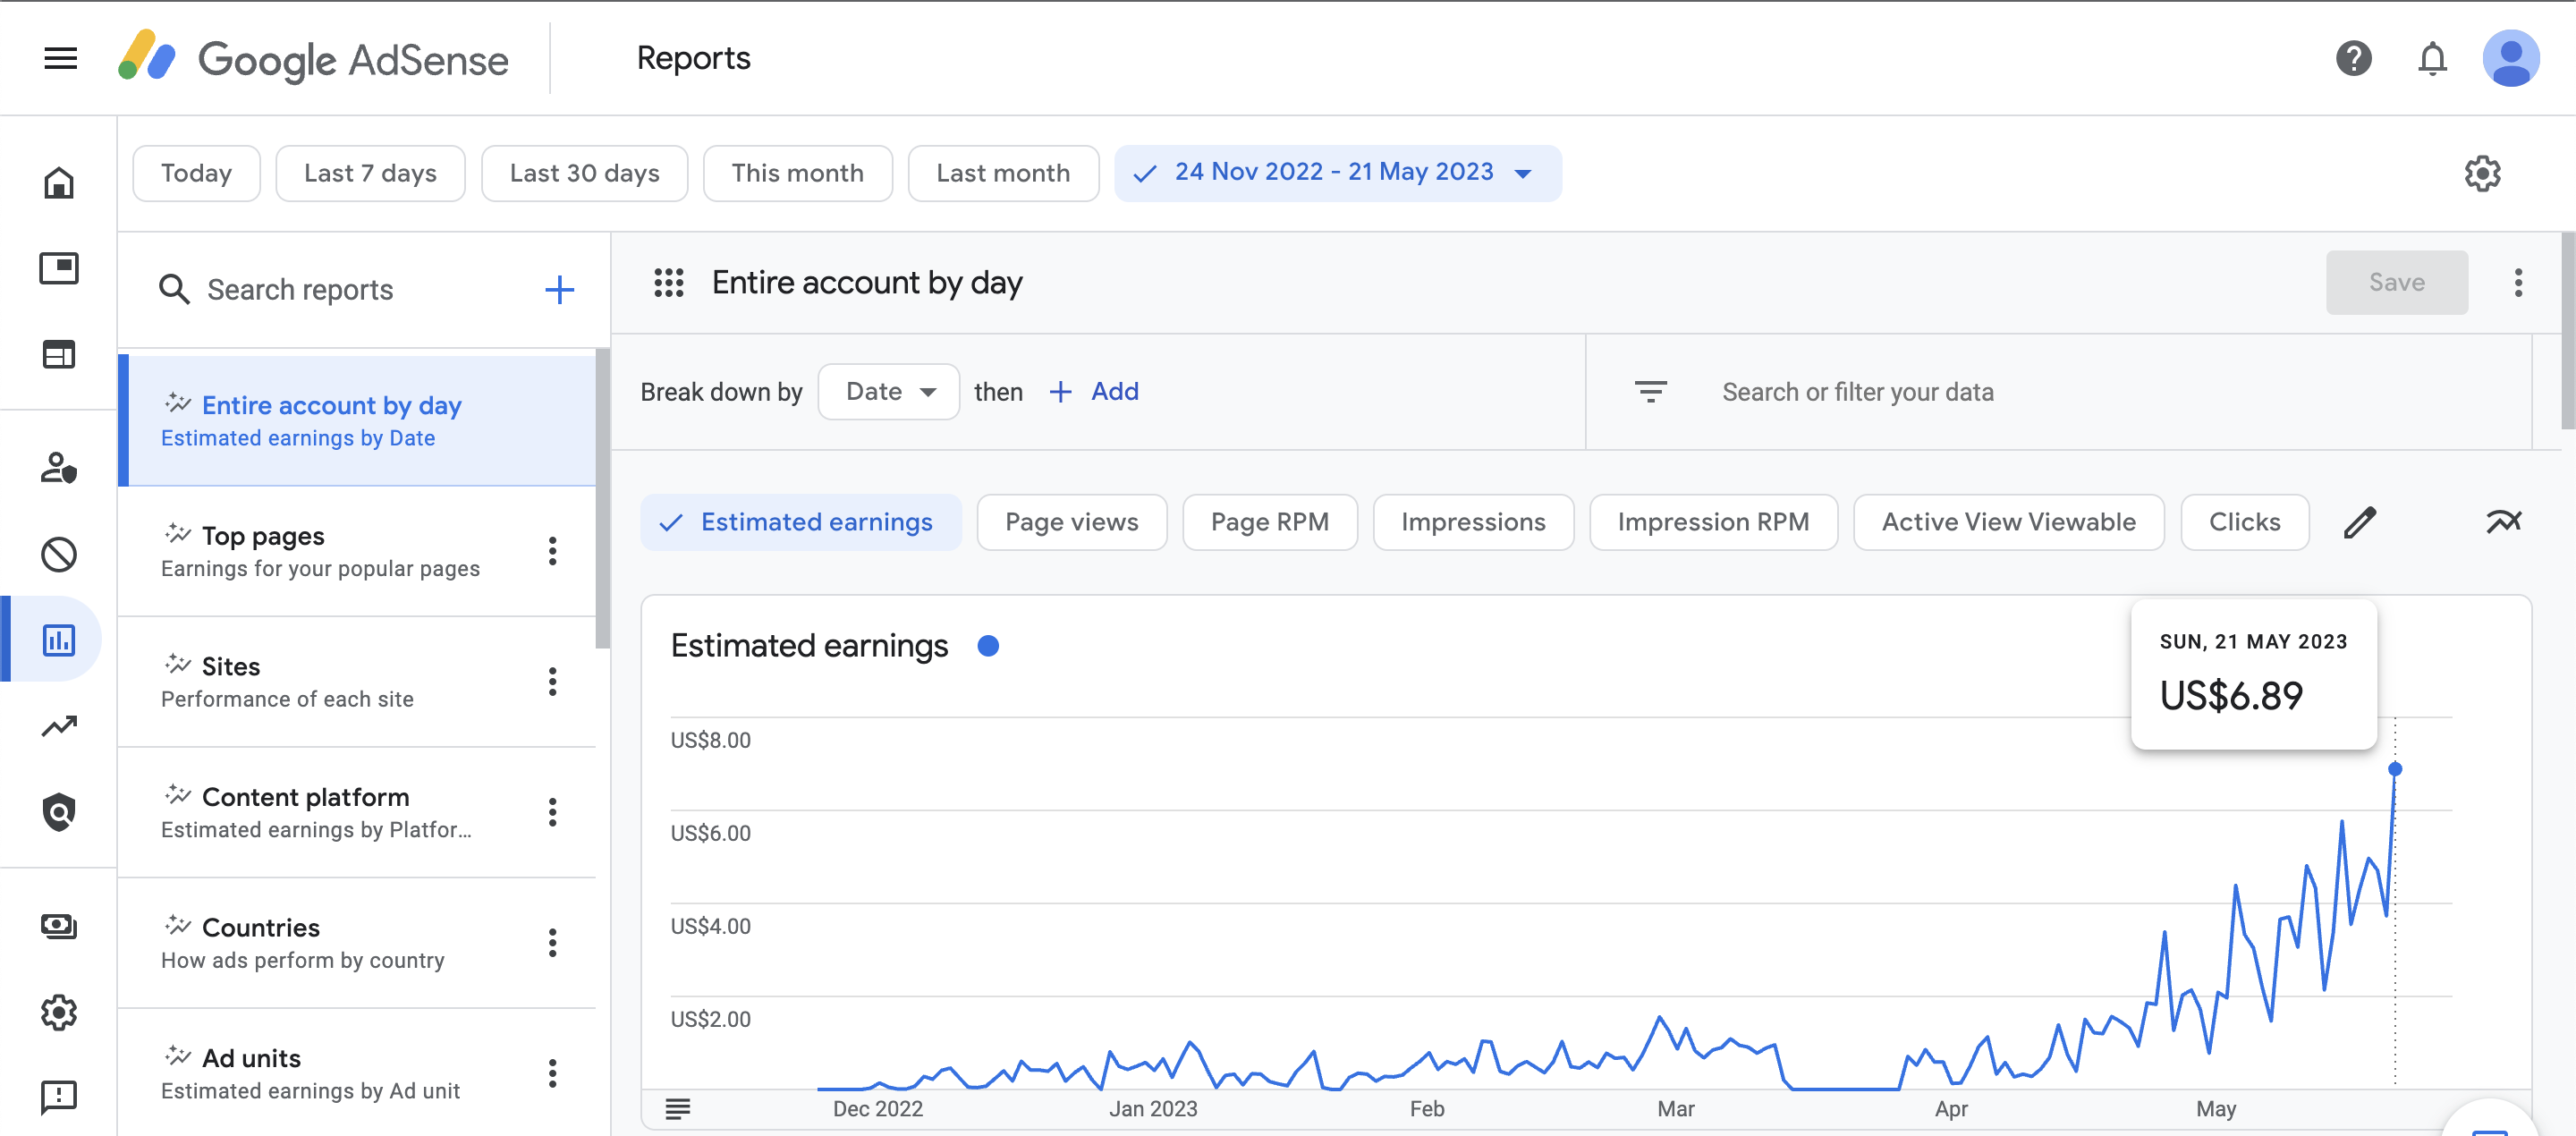Toggle the trend line chart icon

coord(2503,522)
